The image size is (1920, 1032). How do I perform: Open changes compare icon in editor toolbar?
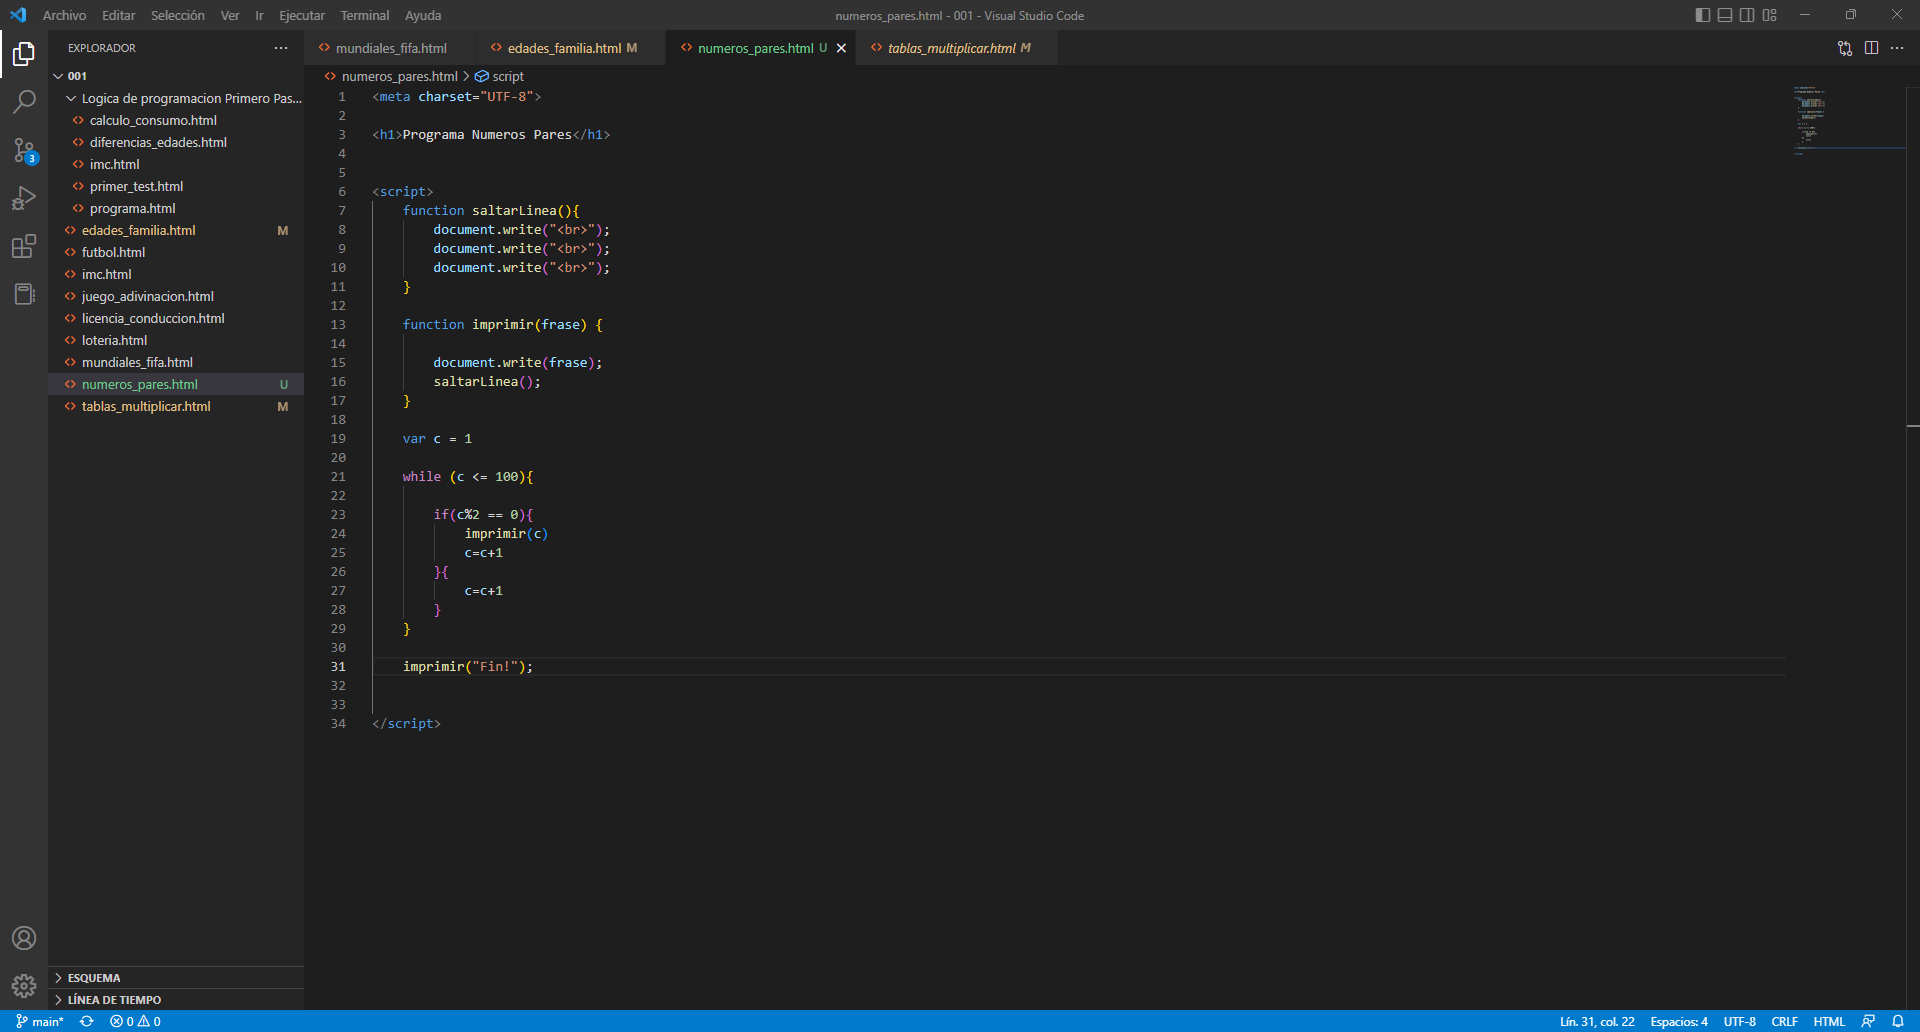click(1845, 48)
